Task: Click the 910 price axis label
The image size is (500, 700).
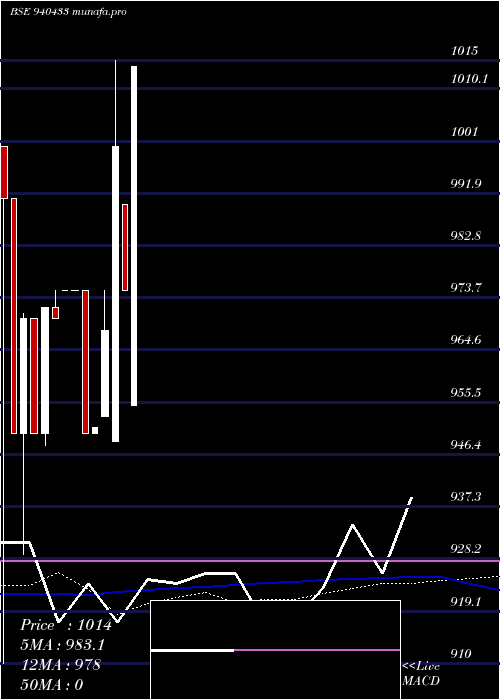Action: (x=461, y=654)
